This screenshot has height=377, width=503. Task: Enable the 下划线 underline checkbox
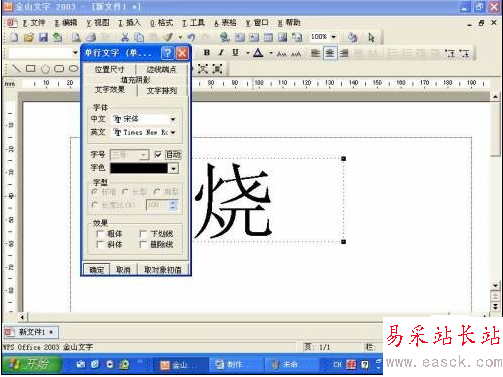143,234
